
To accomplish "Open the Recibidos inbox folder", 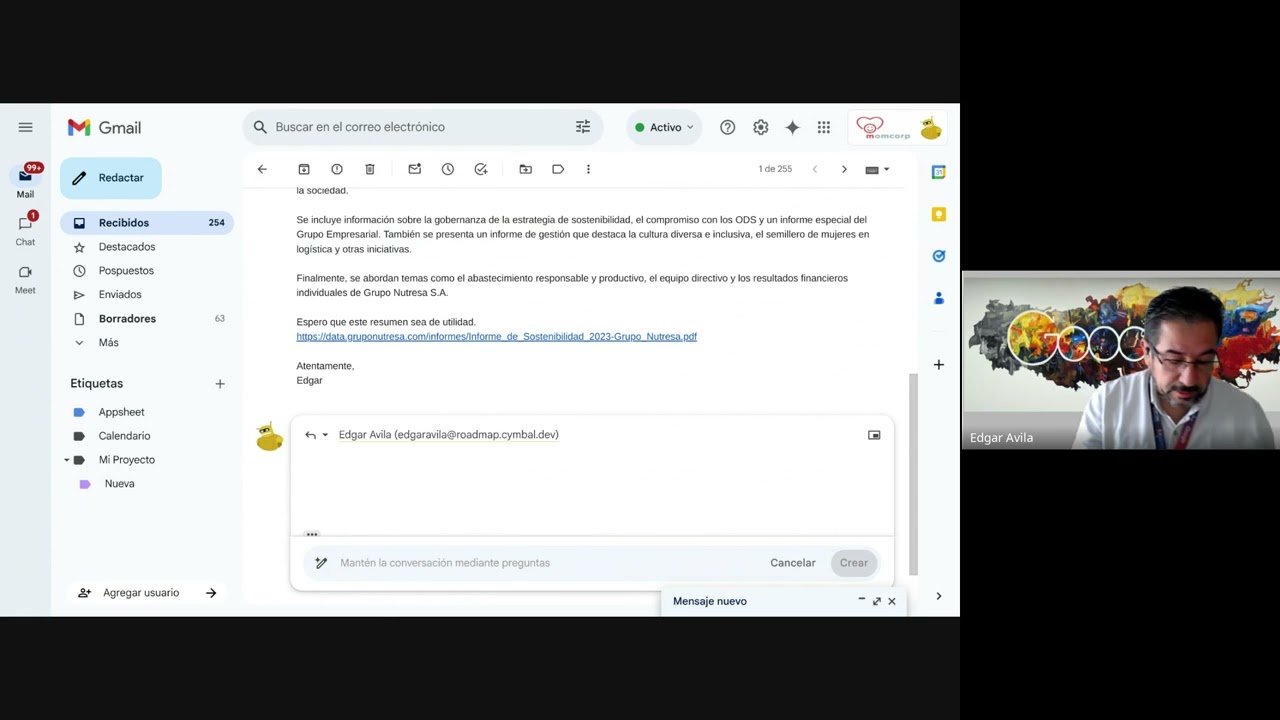I will (x=146, y=223).
